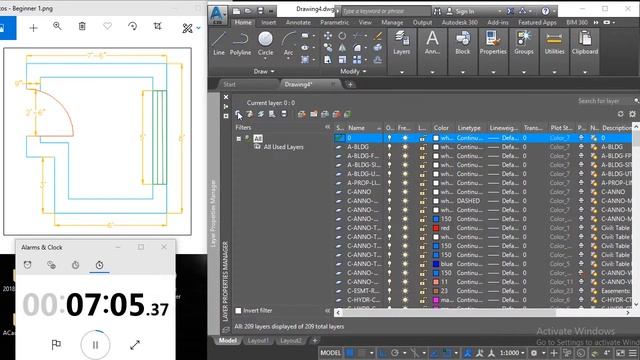Viewport: 640px width, 360px height.
Task: Toggle plot printer icon for layer A-BLDG
Action: coord(581,147)
